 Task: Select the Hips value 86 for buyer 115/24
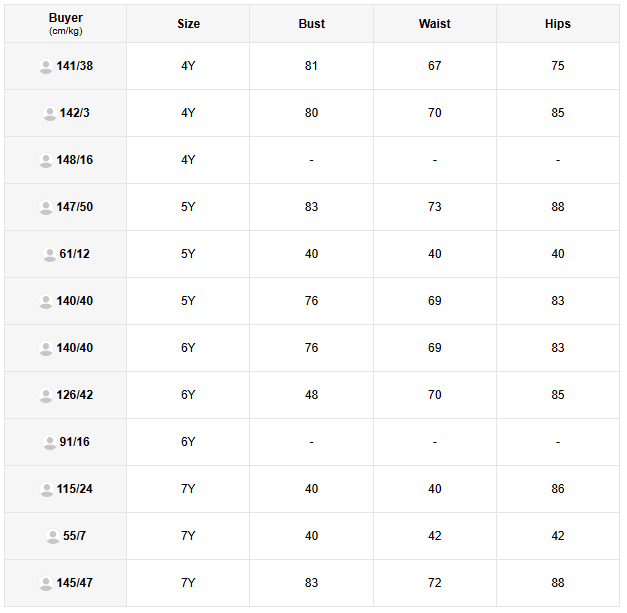tap(557, 489)
